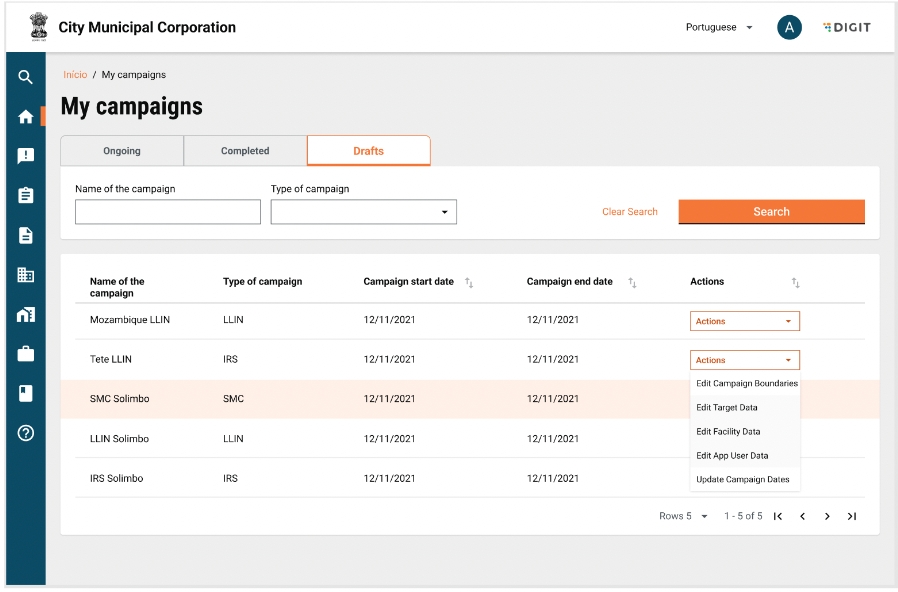Open the Portuguese language dropdown

click(x=719, y=28)
